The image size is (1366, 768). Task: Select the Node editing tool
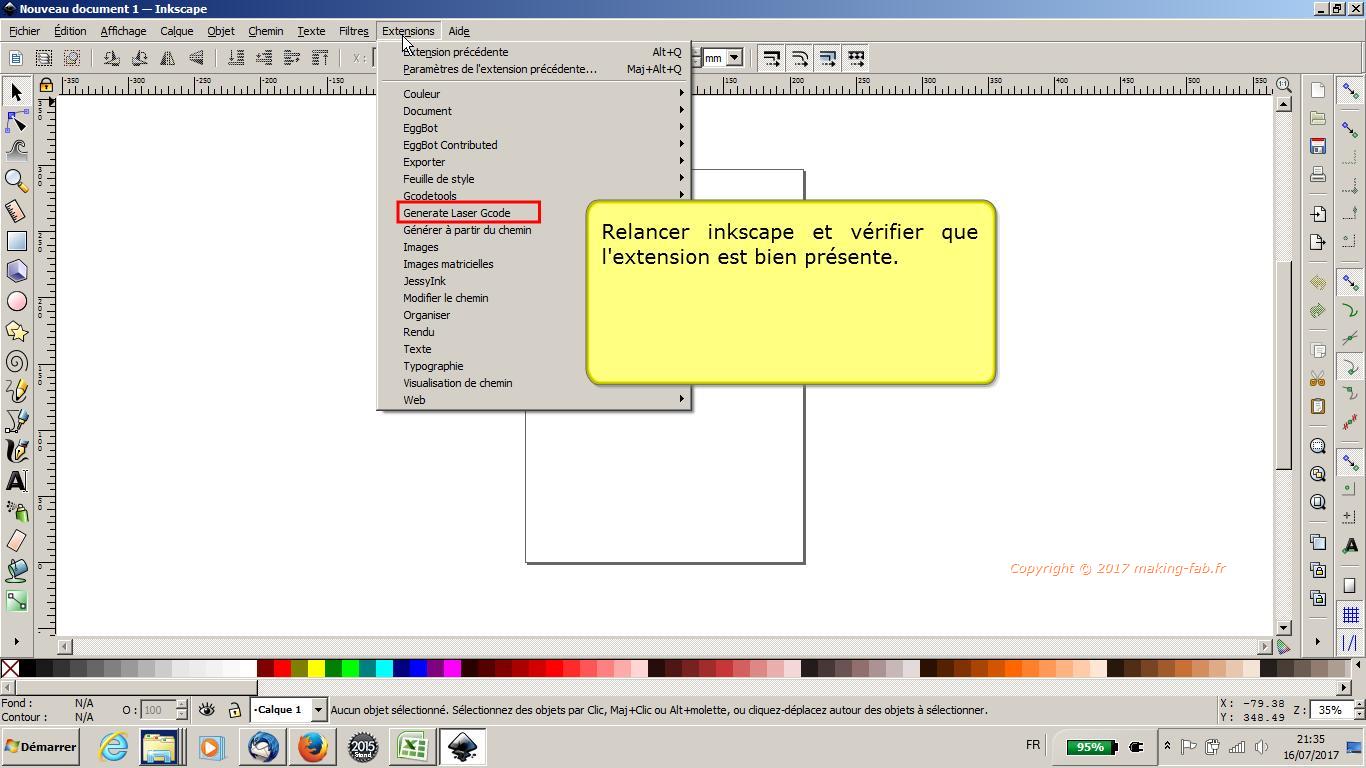tap(16, 122)
